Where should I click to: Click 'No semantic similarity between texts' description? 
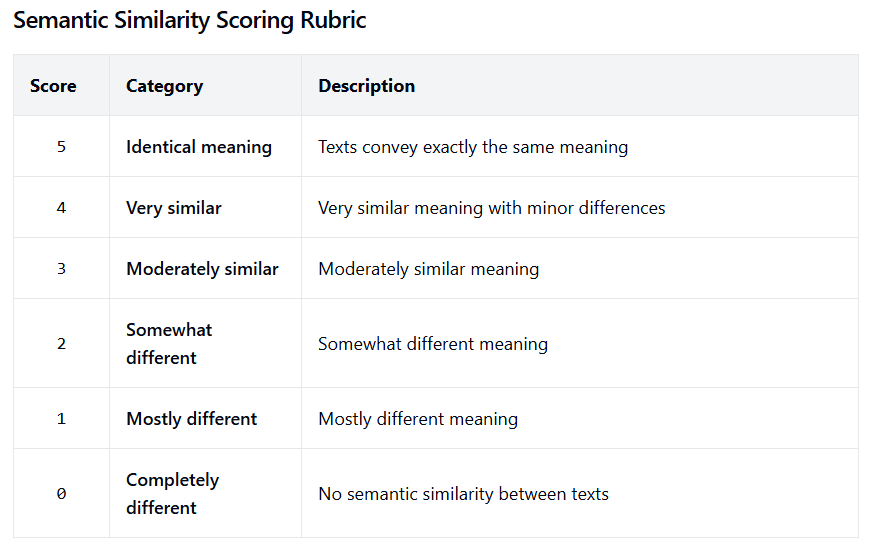[463, 494]
